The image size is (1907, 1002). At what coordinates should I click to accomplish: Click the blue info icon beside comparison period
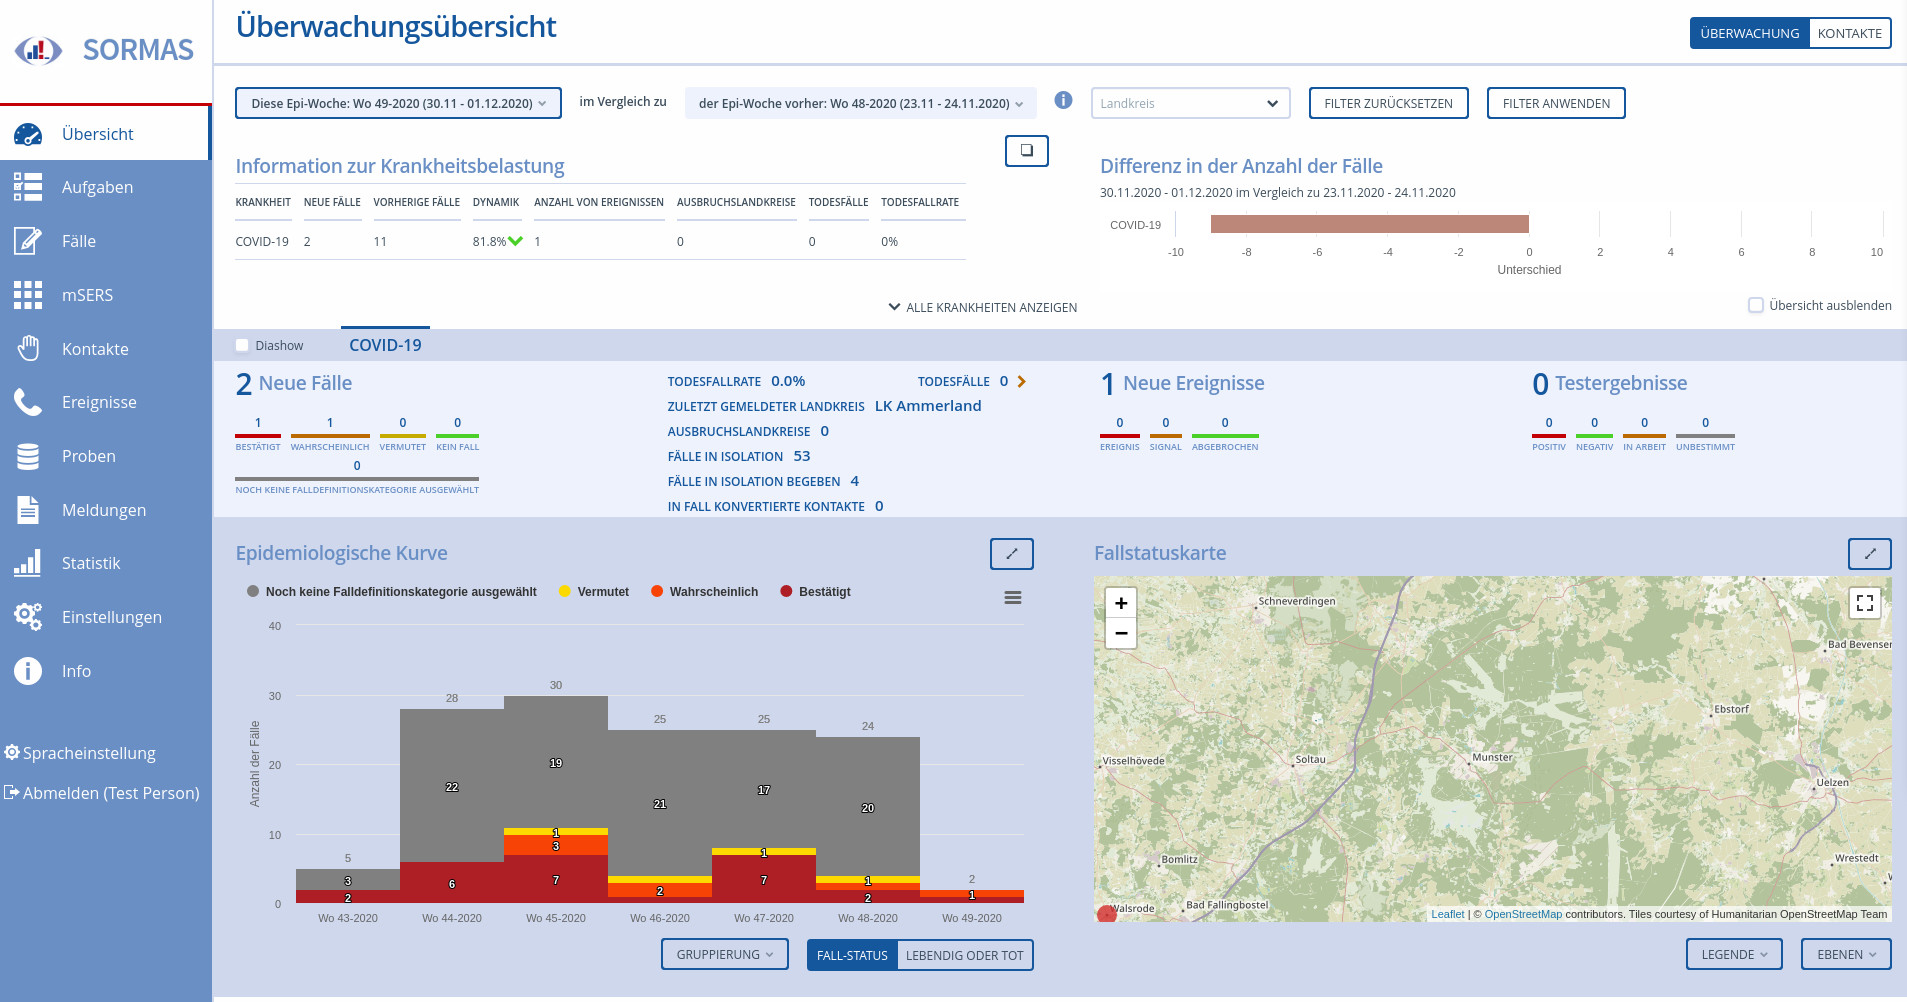click(x=1063, y=101)
